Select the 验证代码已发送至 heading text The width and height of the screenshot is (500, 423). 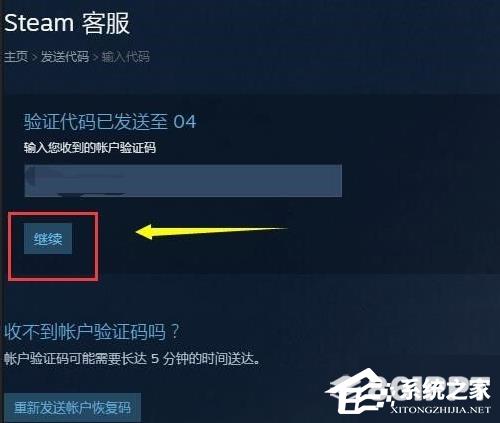pos(96,122)
